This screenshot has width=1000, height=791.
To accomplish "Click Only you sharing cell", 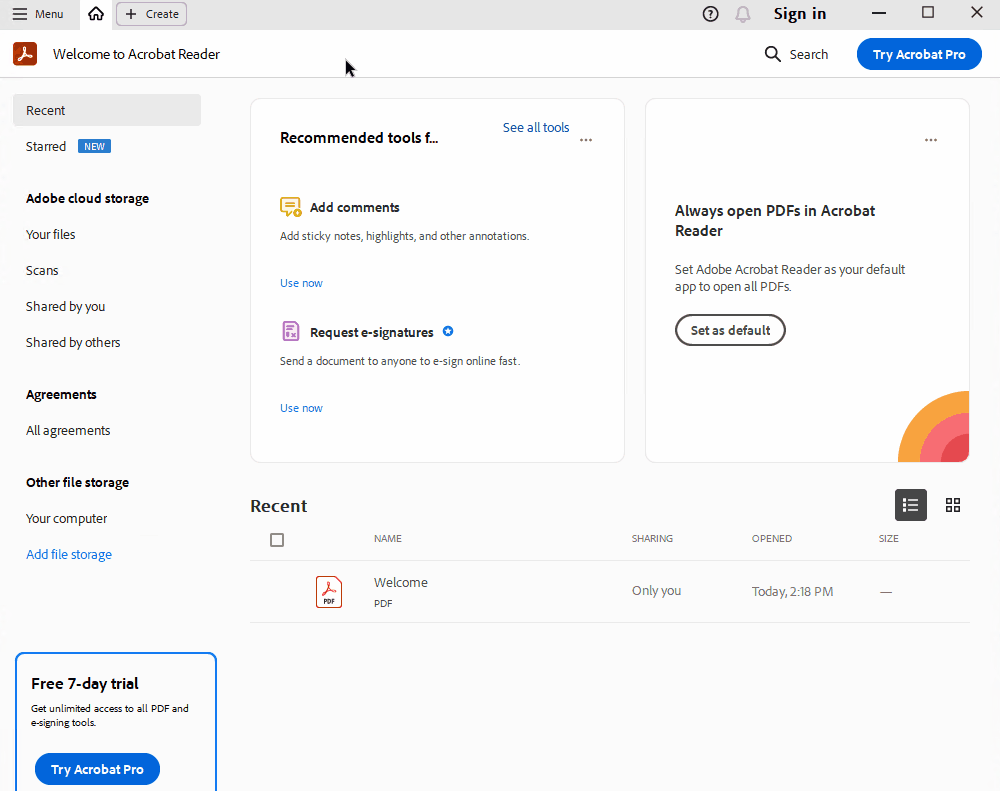I will click(x=656, y=591).
